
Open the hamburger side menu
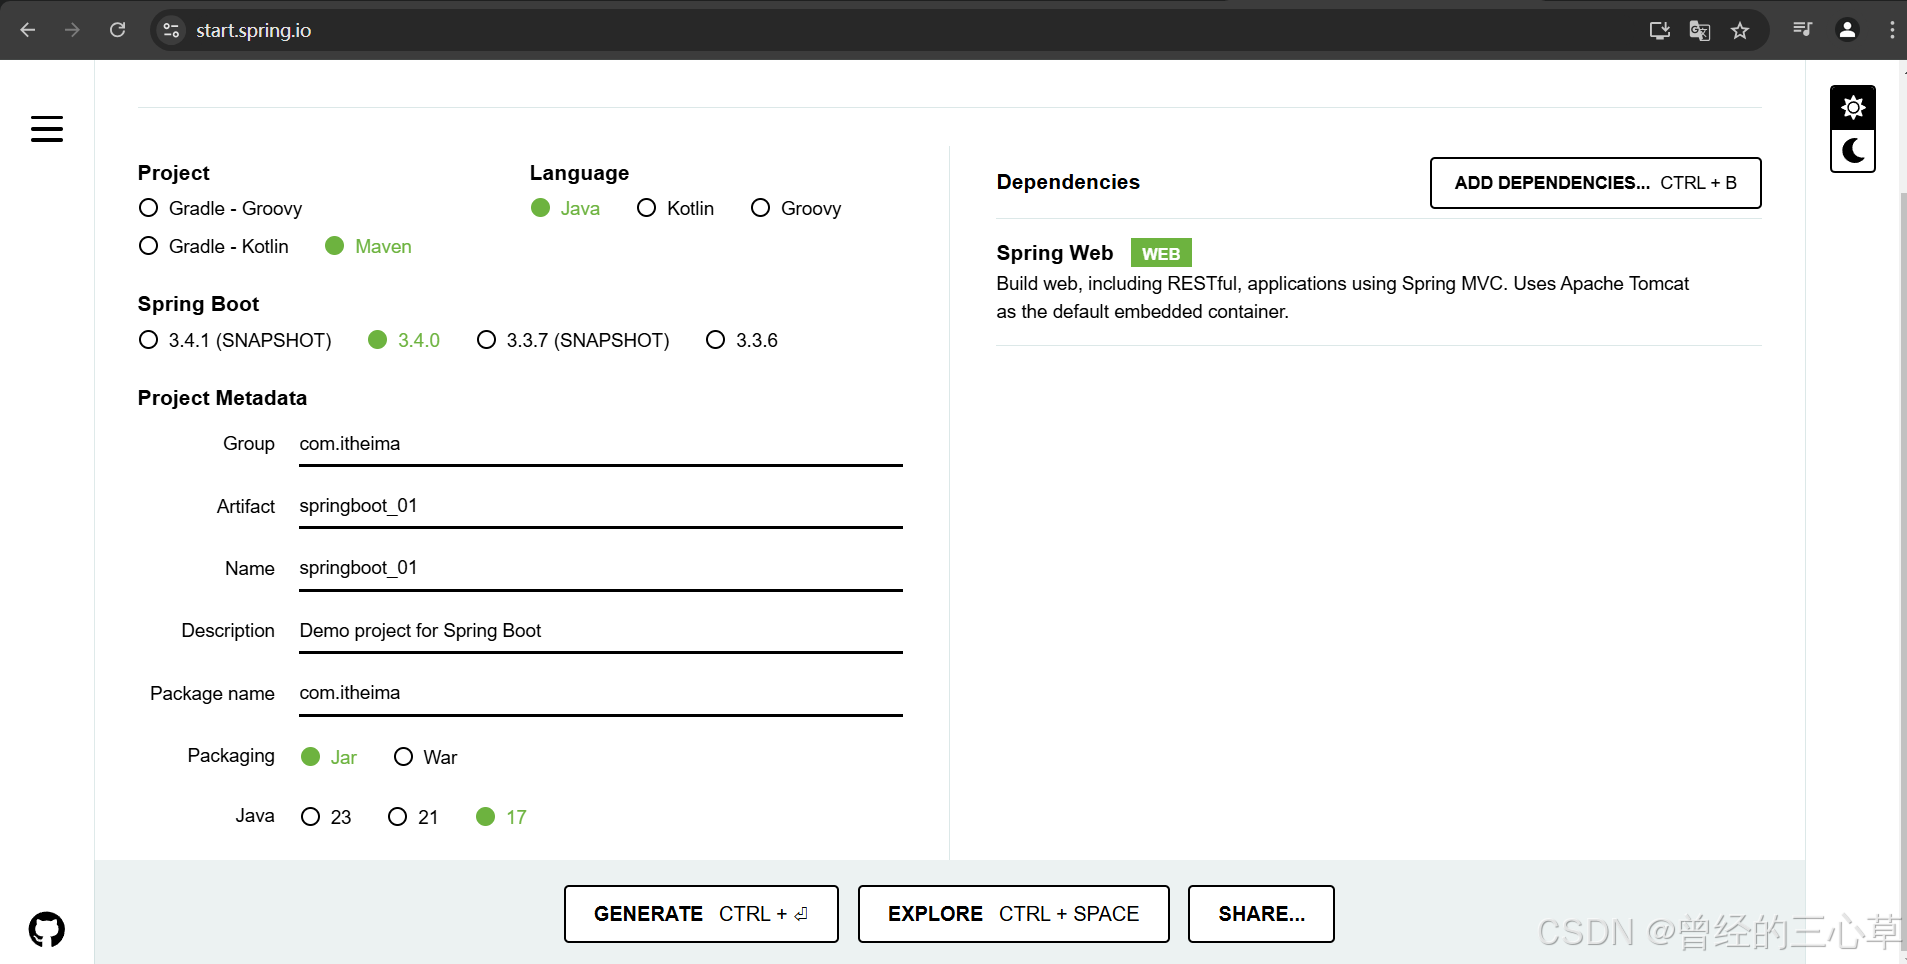pyautogui.click(x=47, y=129)
